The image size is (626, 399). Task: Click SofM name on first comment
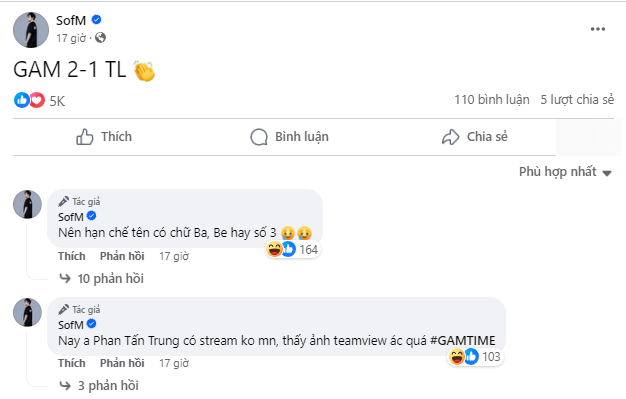pos(71,217)
